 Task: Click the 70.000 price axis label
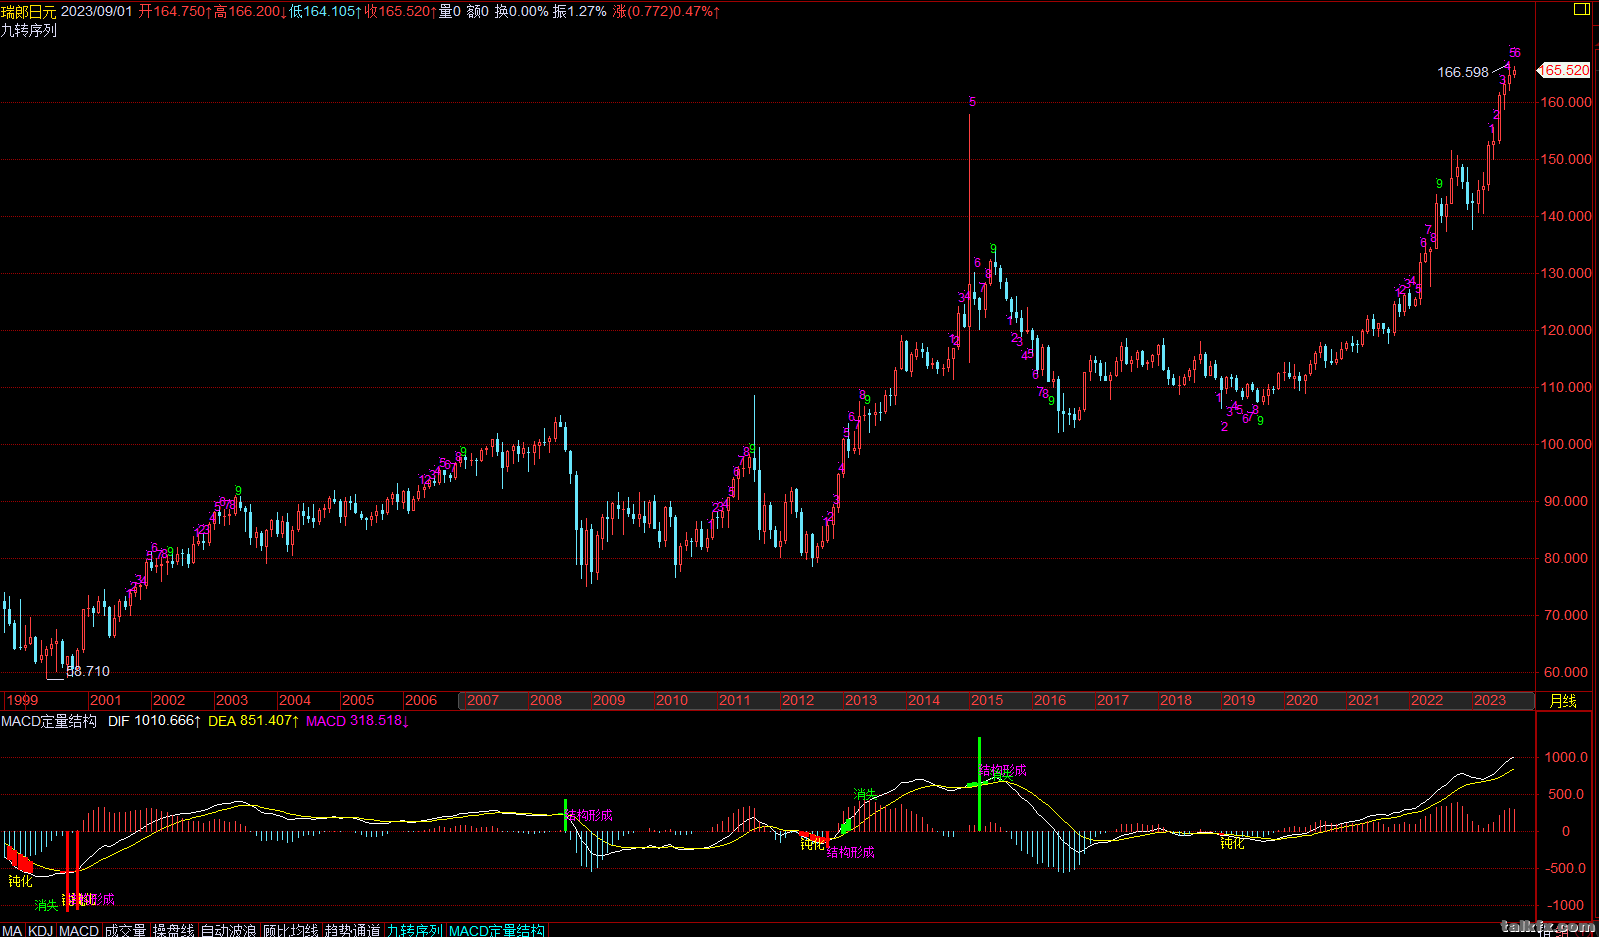pos(1566,615)
